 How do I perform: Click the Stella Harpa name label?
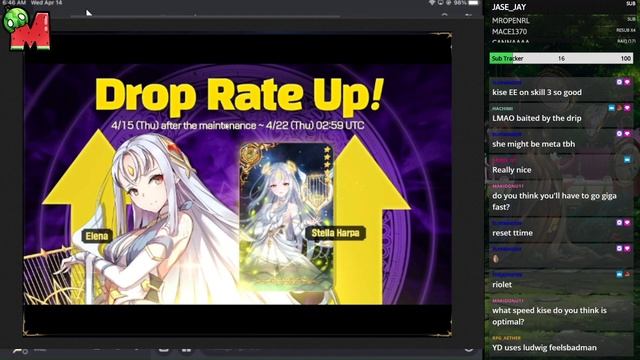(336, 233)
